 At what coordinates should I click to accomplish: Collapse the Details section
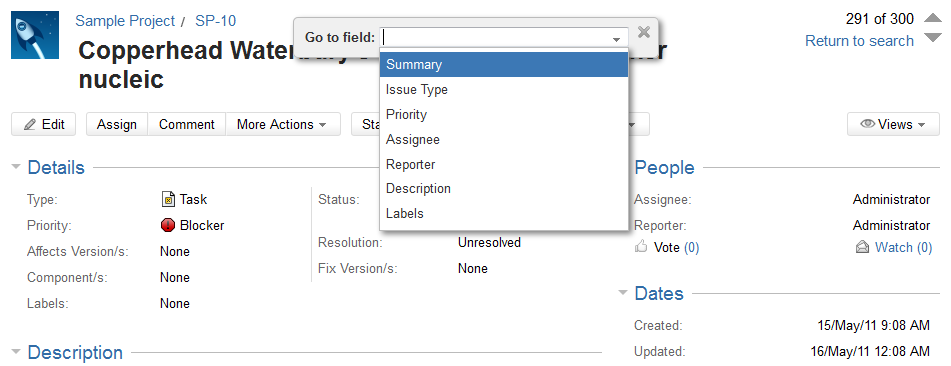pyautogui.click(x=16, y=167)
